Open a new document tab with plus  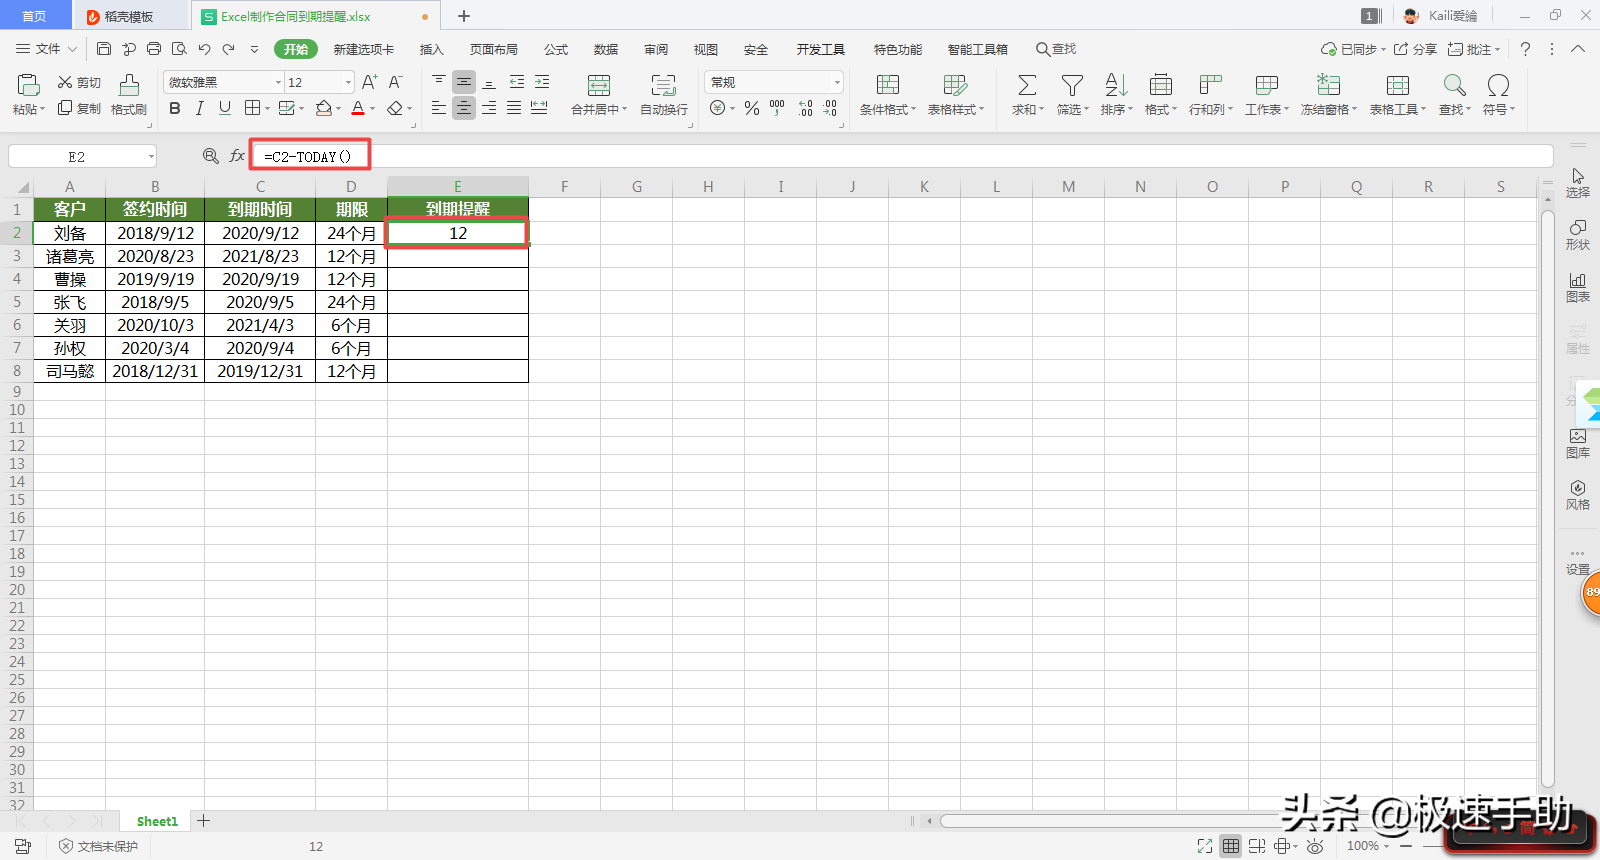coord(464,16)
